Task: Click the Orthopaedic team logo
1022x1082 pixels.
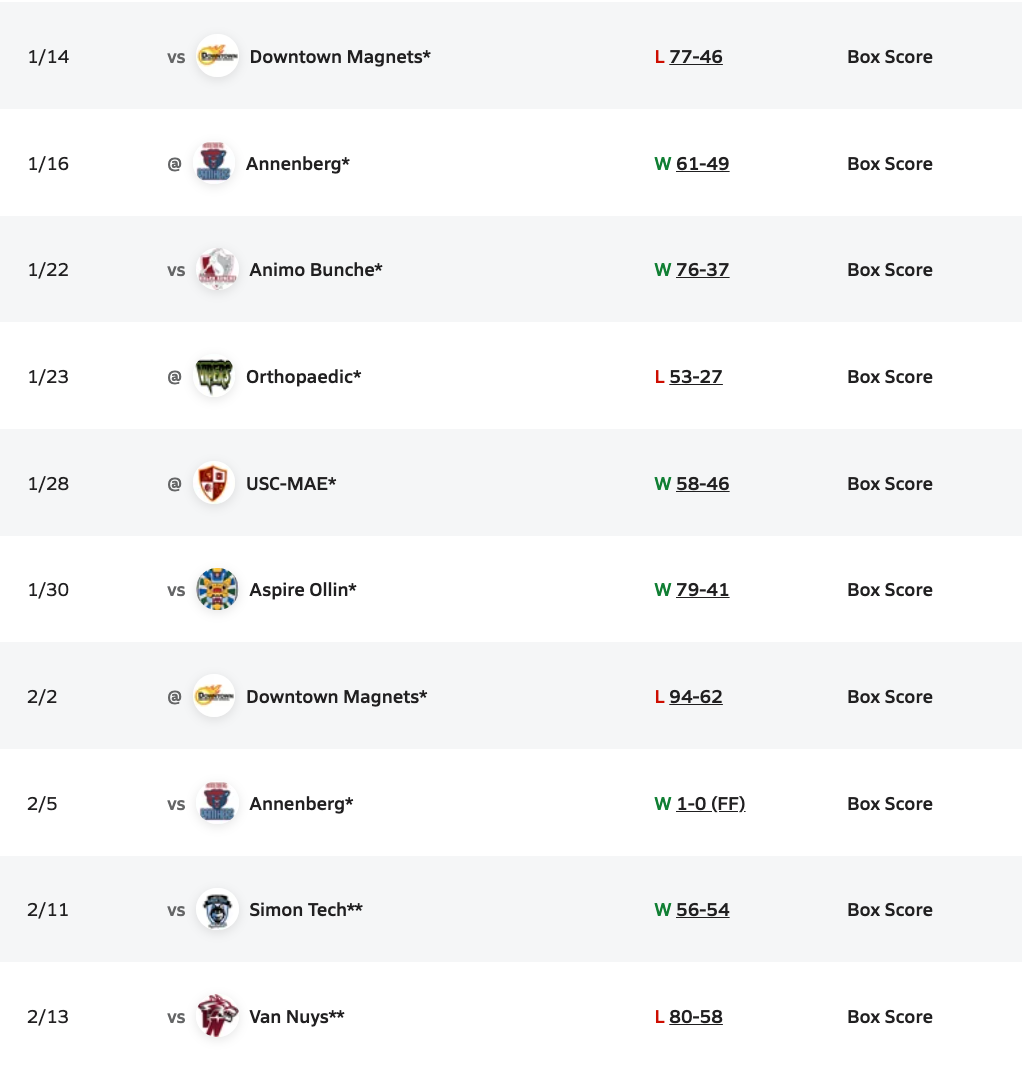Action: [x=214, y=377]
